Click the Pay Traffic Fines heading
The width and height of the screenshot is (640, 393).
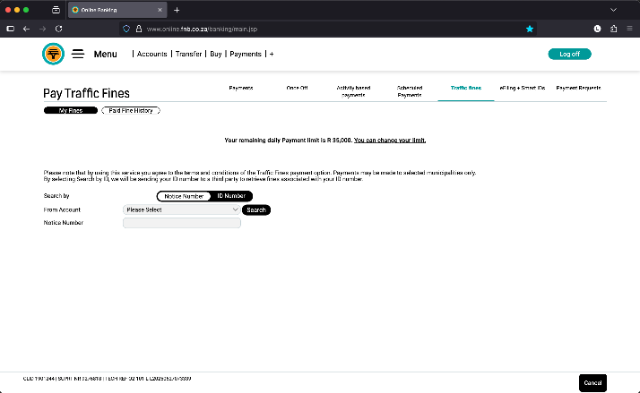pyautogui.click(x=86, y=93)
